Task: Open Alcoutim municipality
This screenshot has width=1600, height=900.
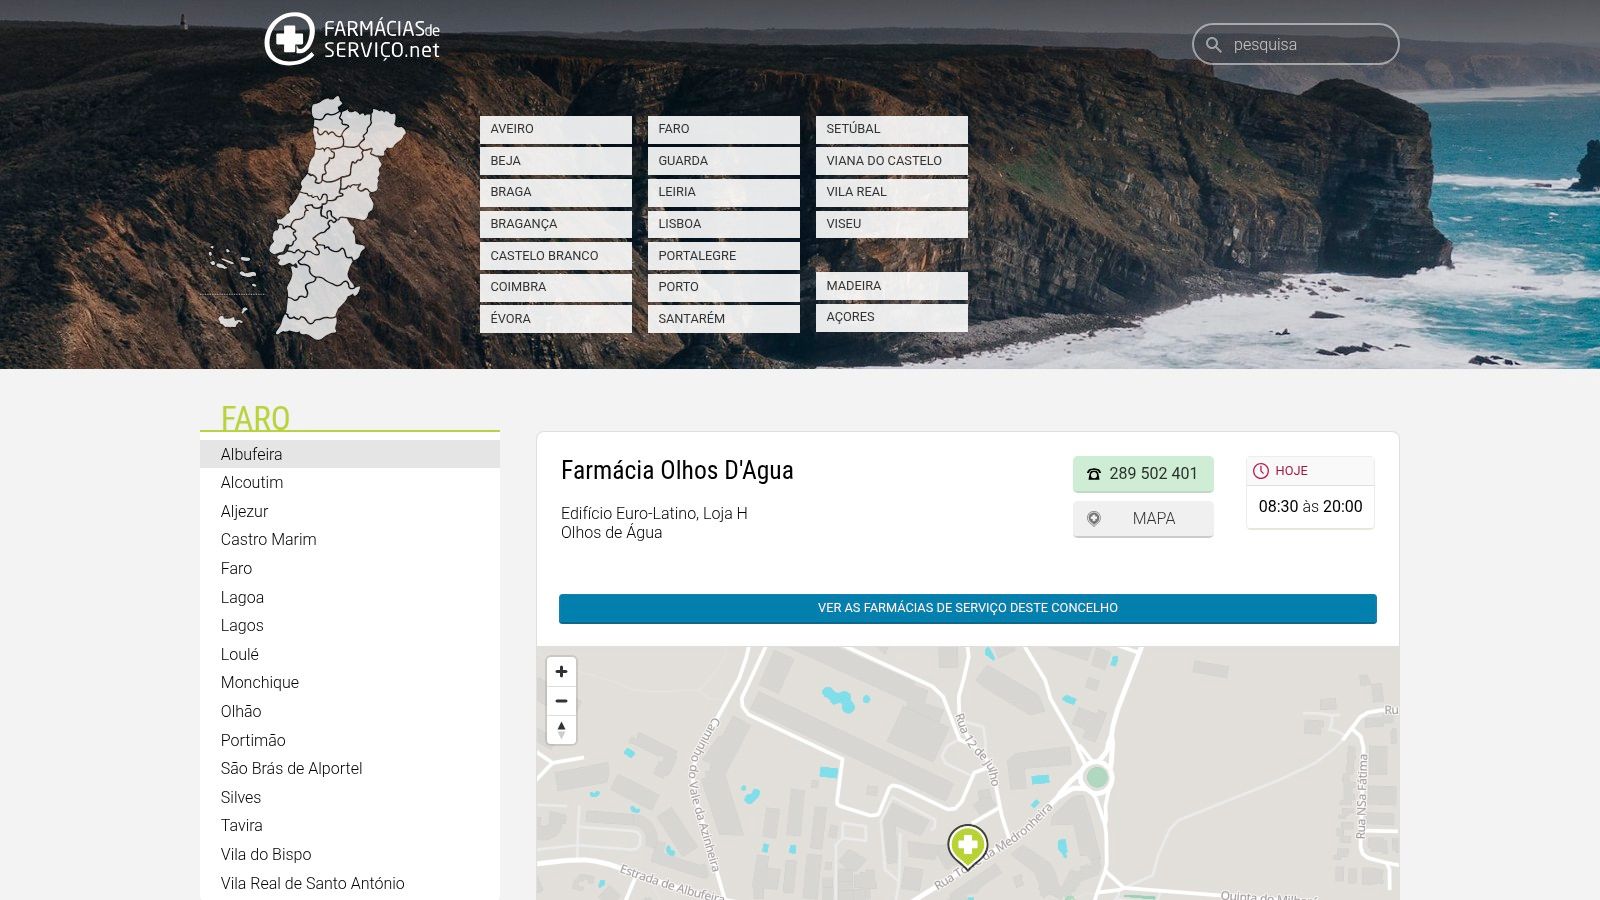Action: pyautogui.click(x=350, y=483)
